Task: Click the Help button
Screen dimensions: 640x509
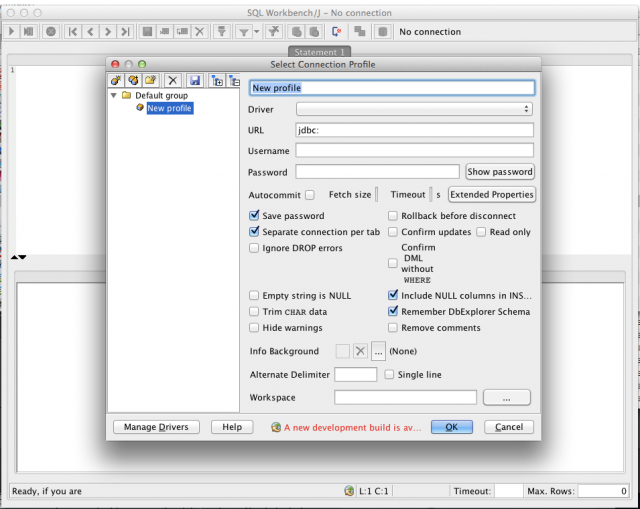Action: (x=232, y=427)
